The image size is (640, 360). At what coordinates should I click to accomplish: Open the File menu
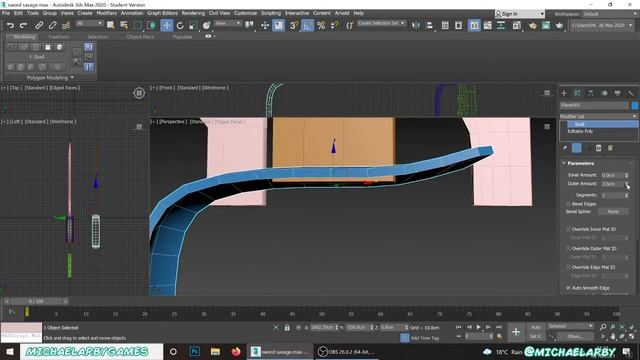(x=6, y=13)
